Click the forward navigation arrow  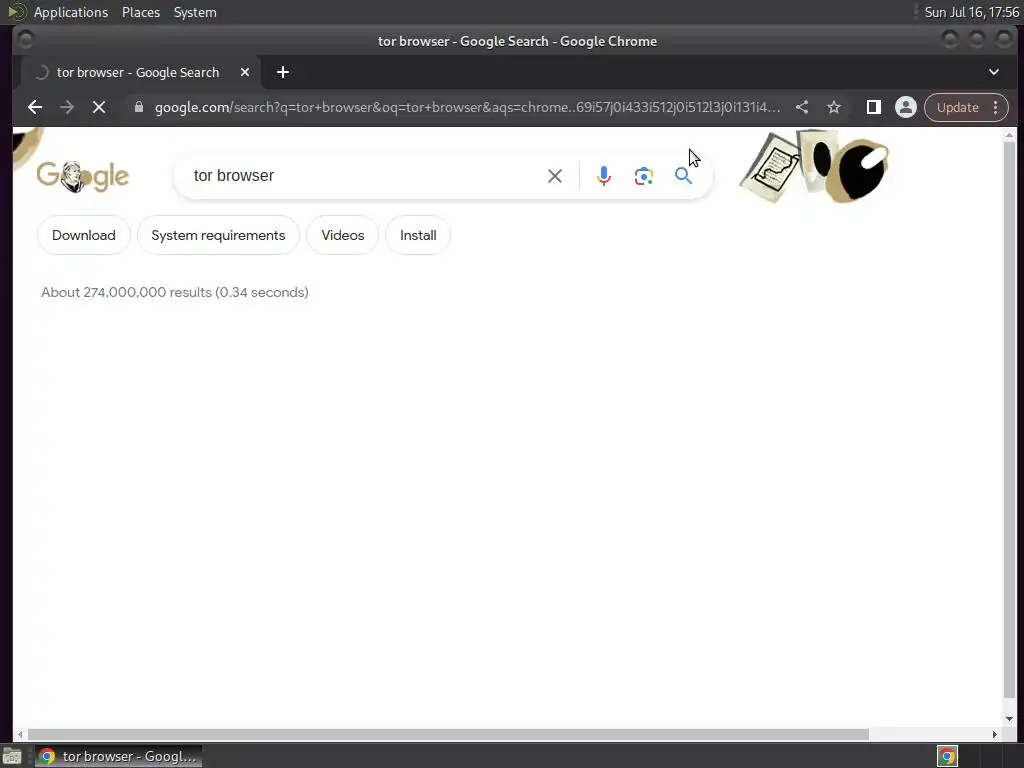coord(67,107)
